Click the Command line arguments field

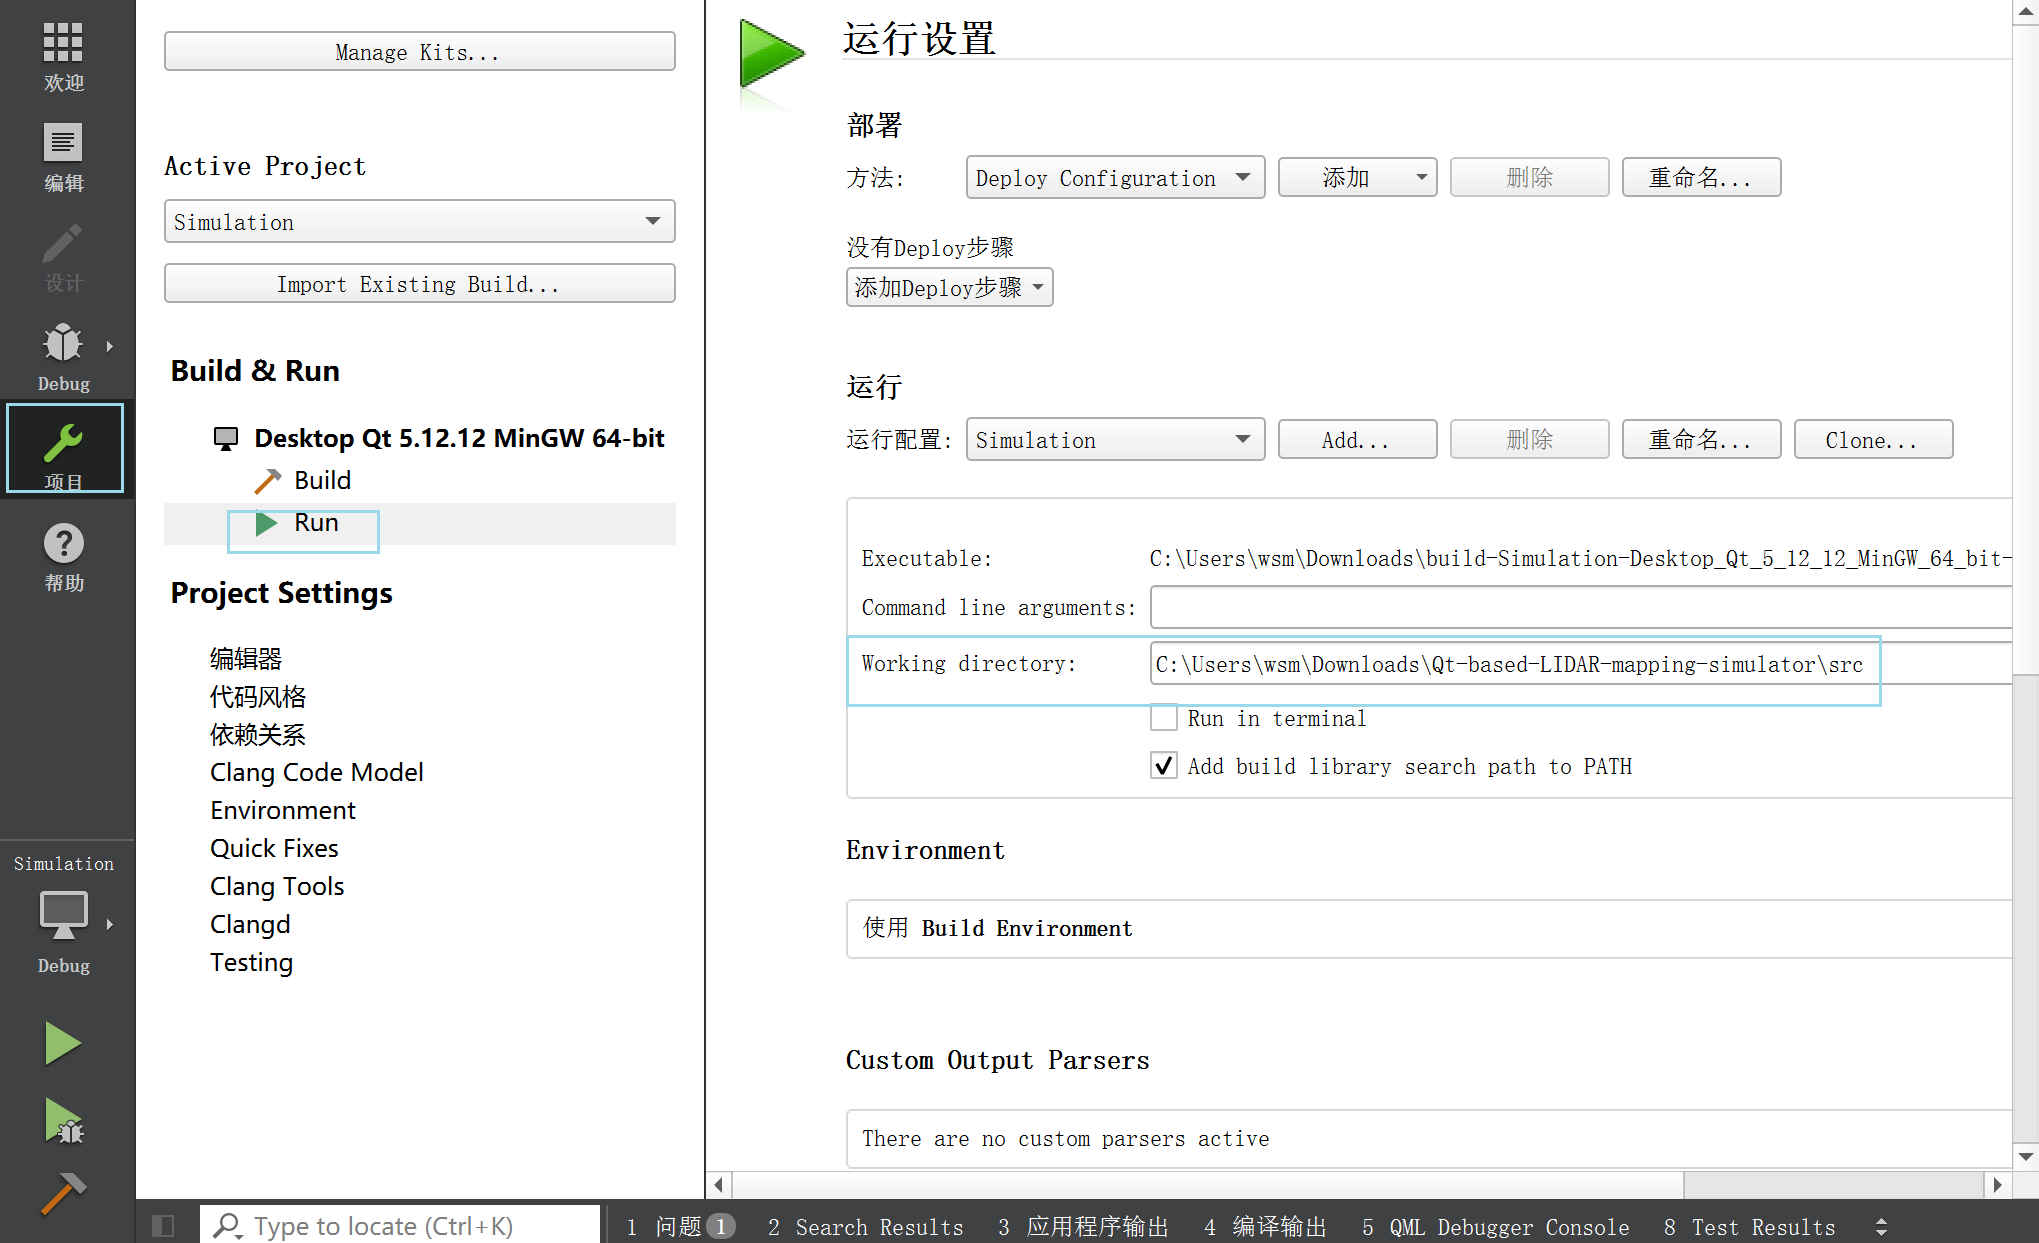1578,607
